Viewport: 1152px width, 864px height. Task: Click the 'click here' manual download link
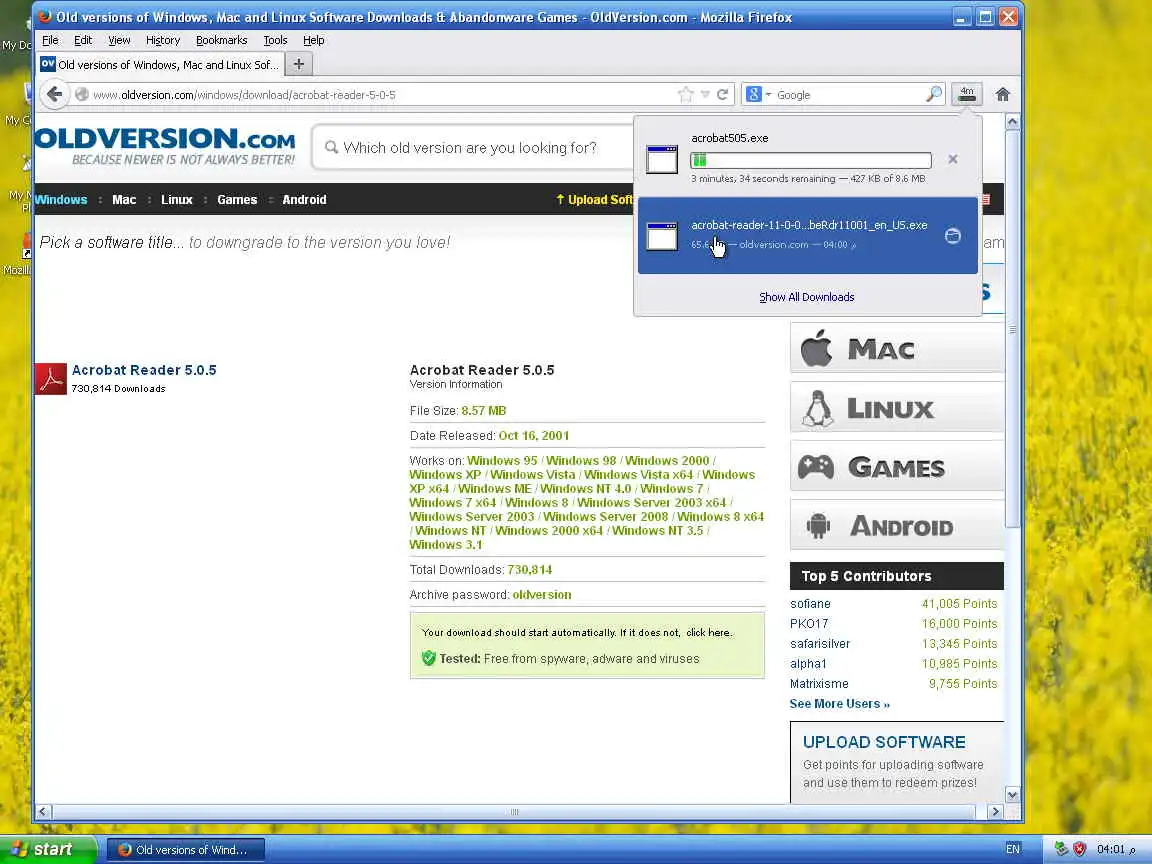click(708, 632)
